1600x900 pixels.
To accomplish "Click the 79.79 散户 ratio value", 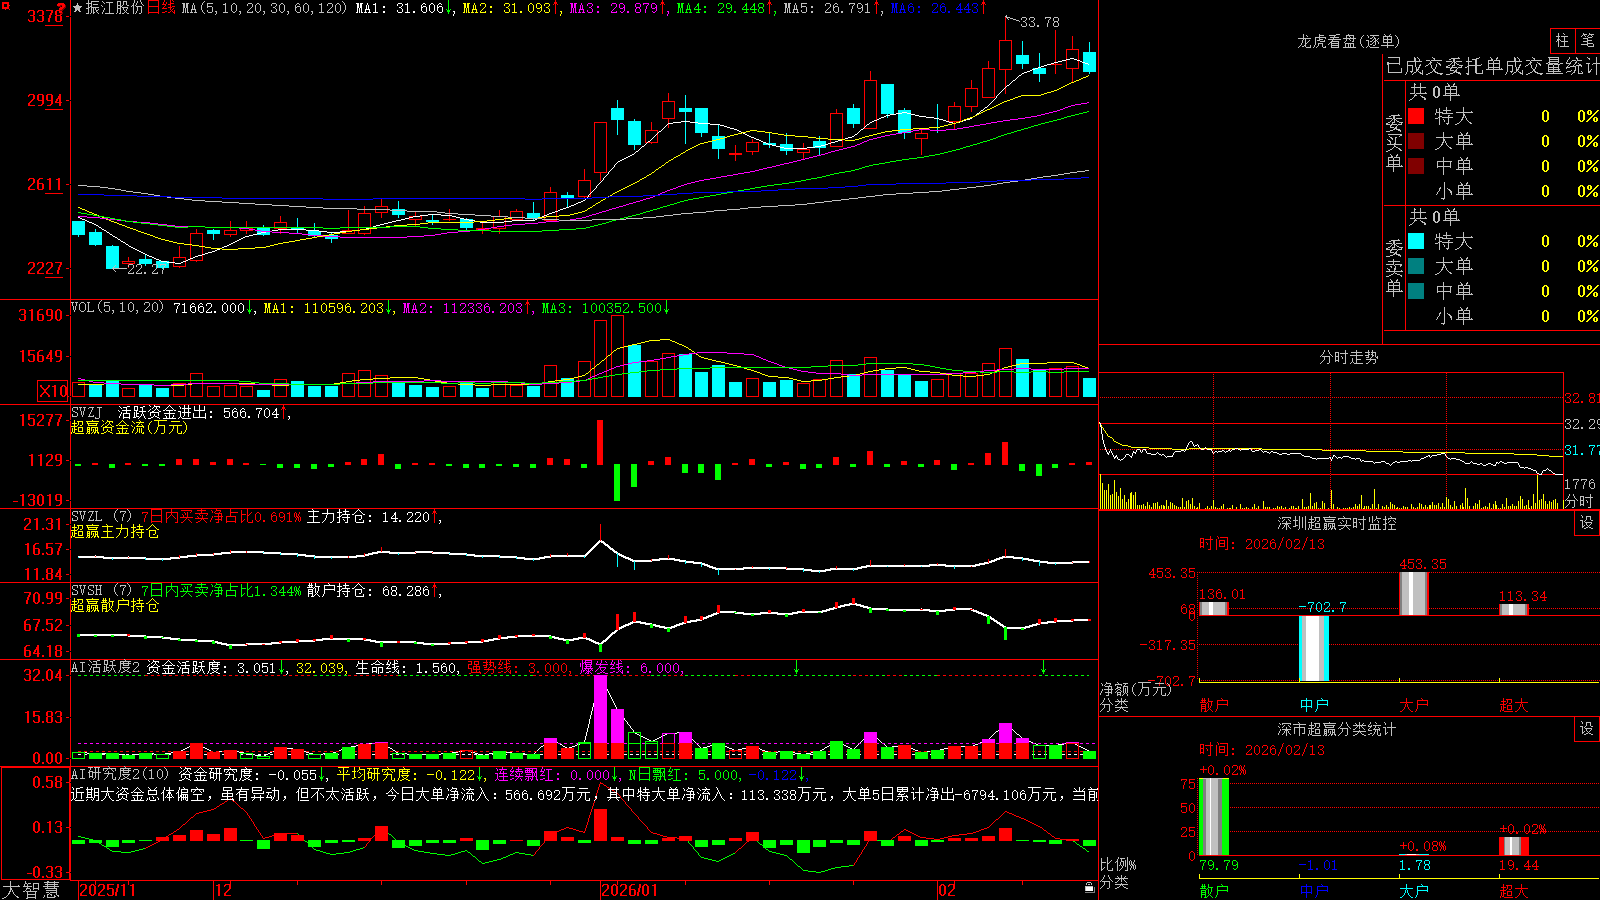I will pos(1219,865).
